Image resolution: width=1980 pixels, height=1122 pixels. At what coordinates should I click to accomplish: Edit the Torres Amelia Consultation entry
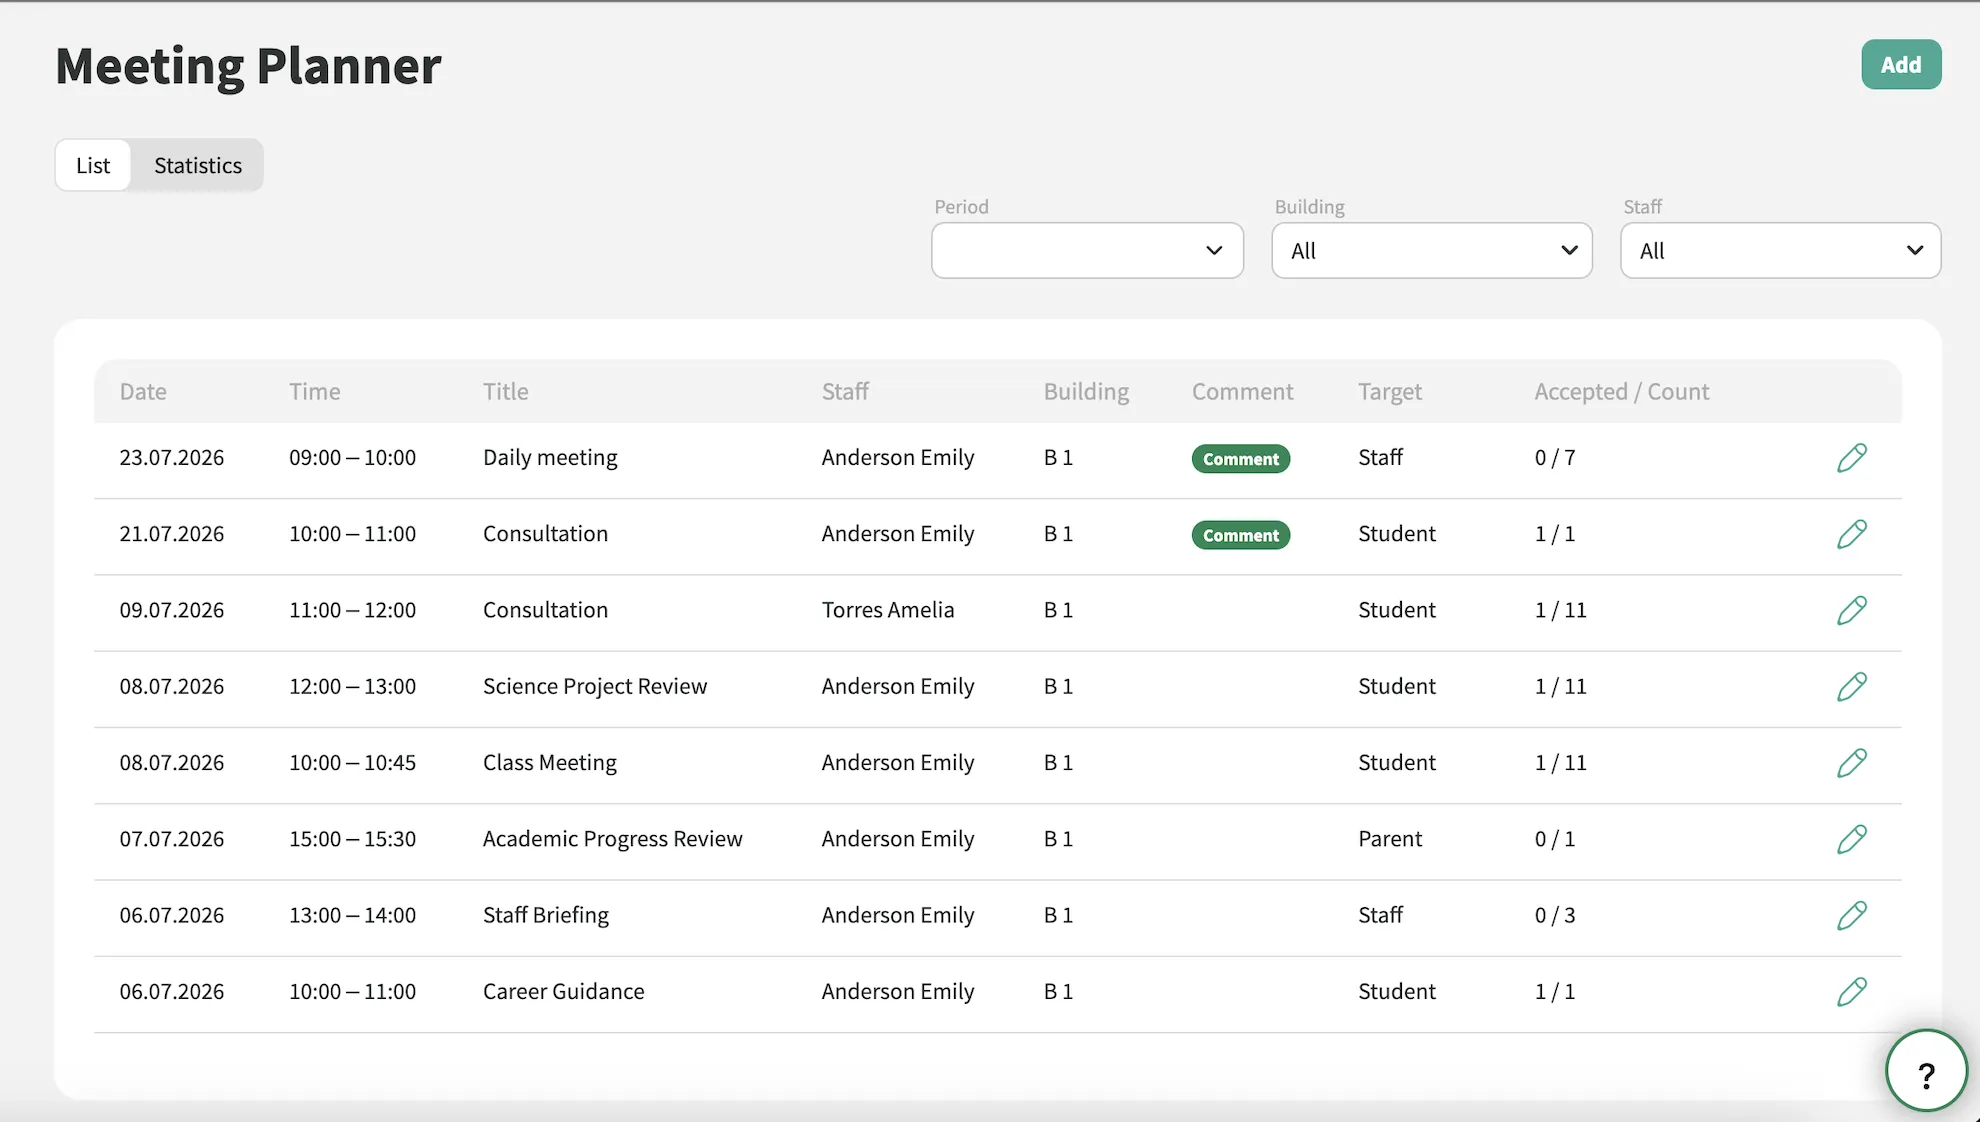1852,610
